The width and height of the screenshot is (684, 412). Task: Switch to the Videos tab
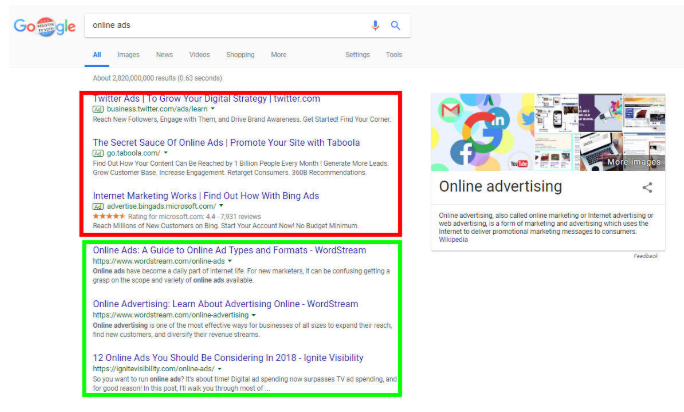199,55
